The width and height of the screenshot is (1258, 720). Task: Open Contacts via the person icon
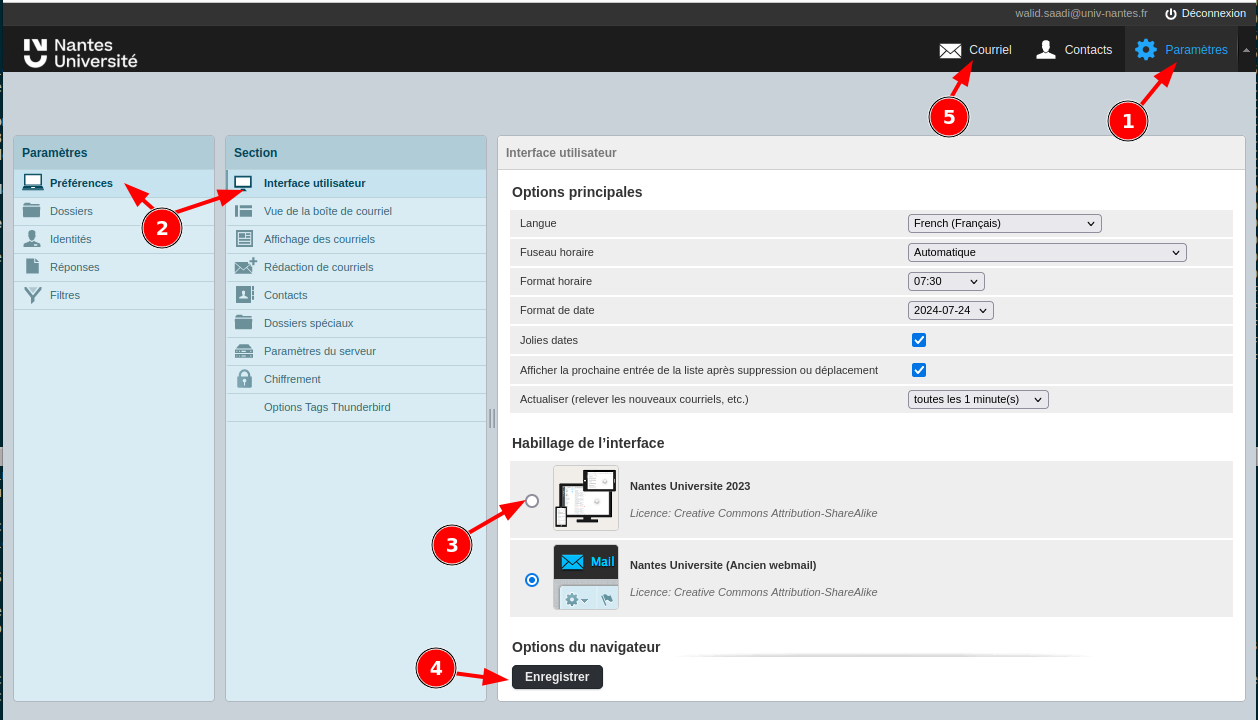click(x=1046, y=50)
